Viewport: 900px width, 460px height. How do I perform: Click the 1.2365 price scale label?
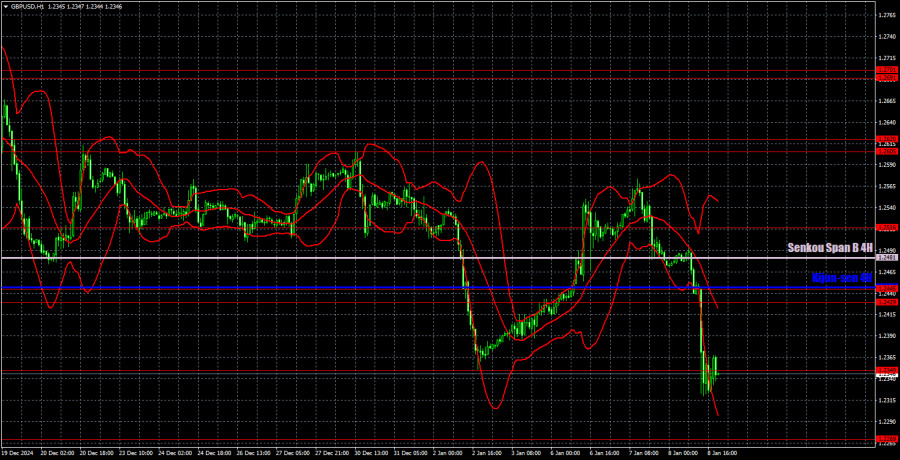tap(885, 358)
